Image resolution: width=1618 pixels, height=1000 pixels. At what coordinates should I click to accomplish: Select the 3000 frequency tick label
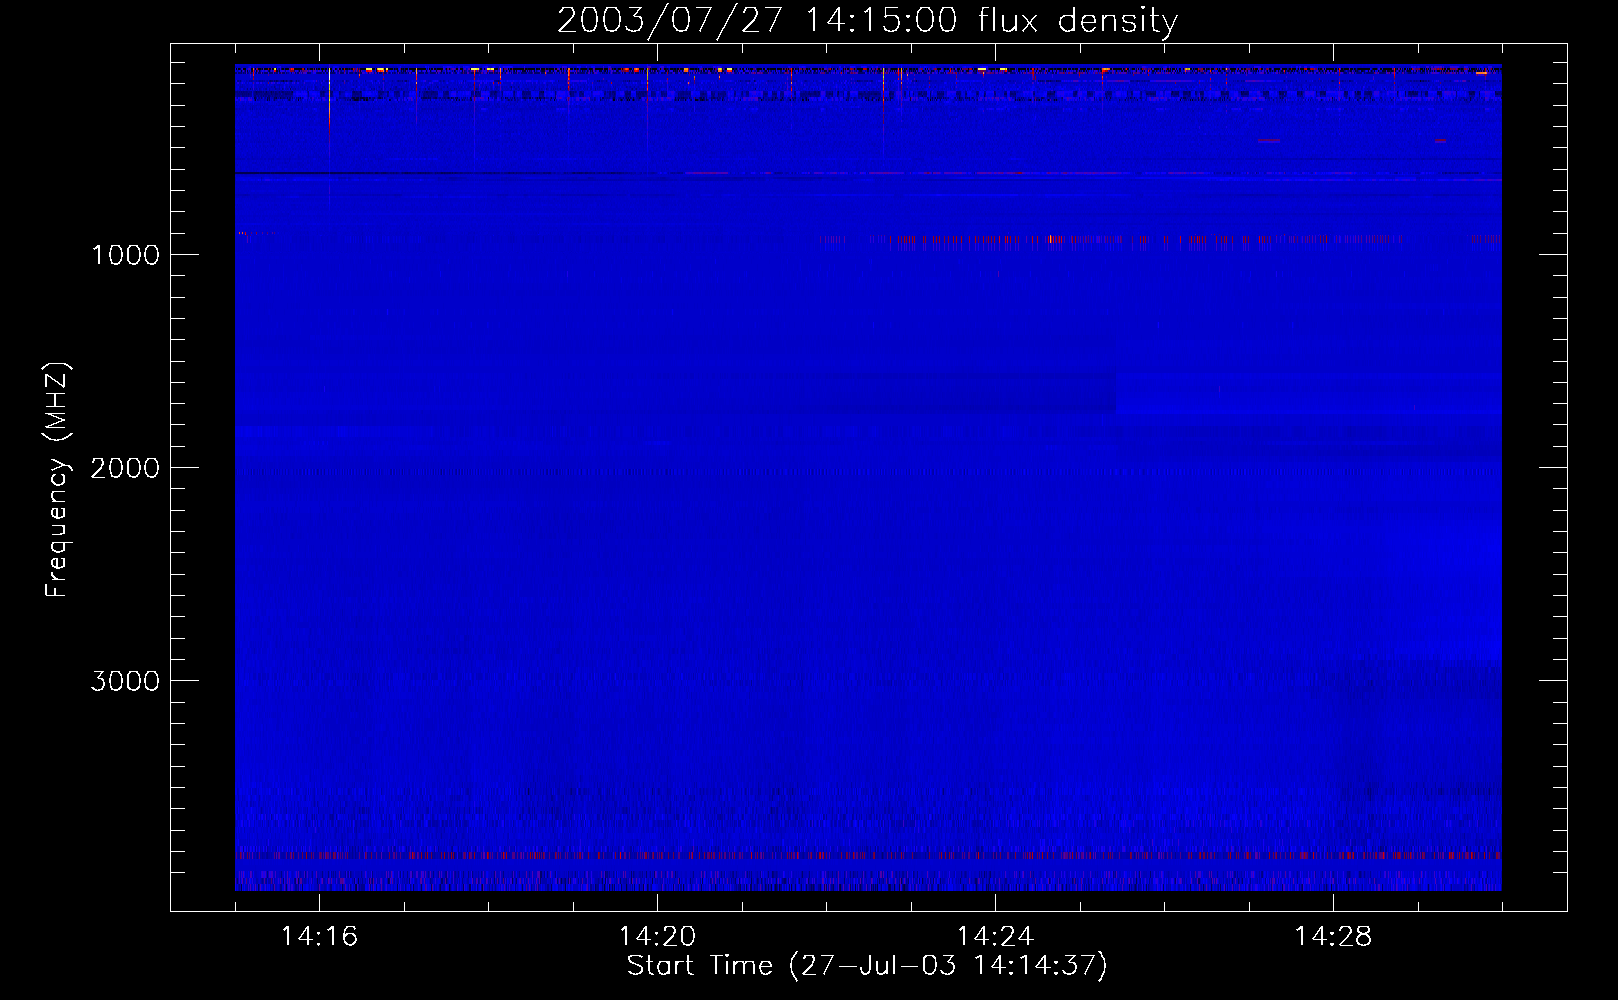point(125,681)
